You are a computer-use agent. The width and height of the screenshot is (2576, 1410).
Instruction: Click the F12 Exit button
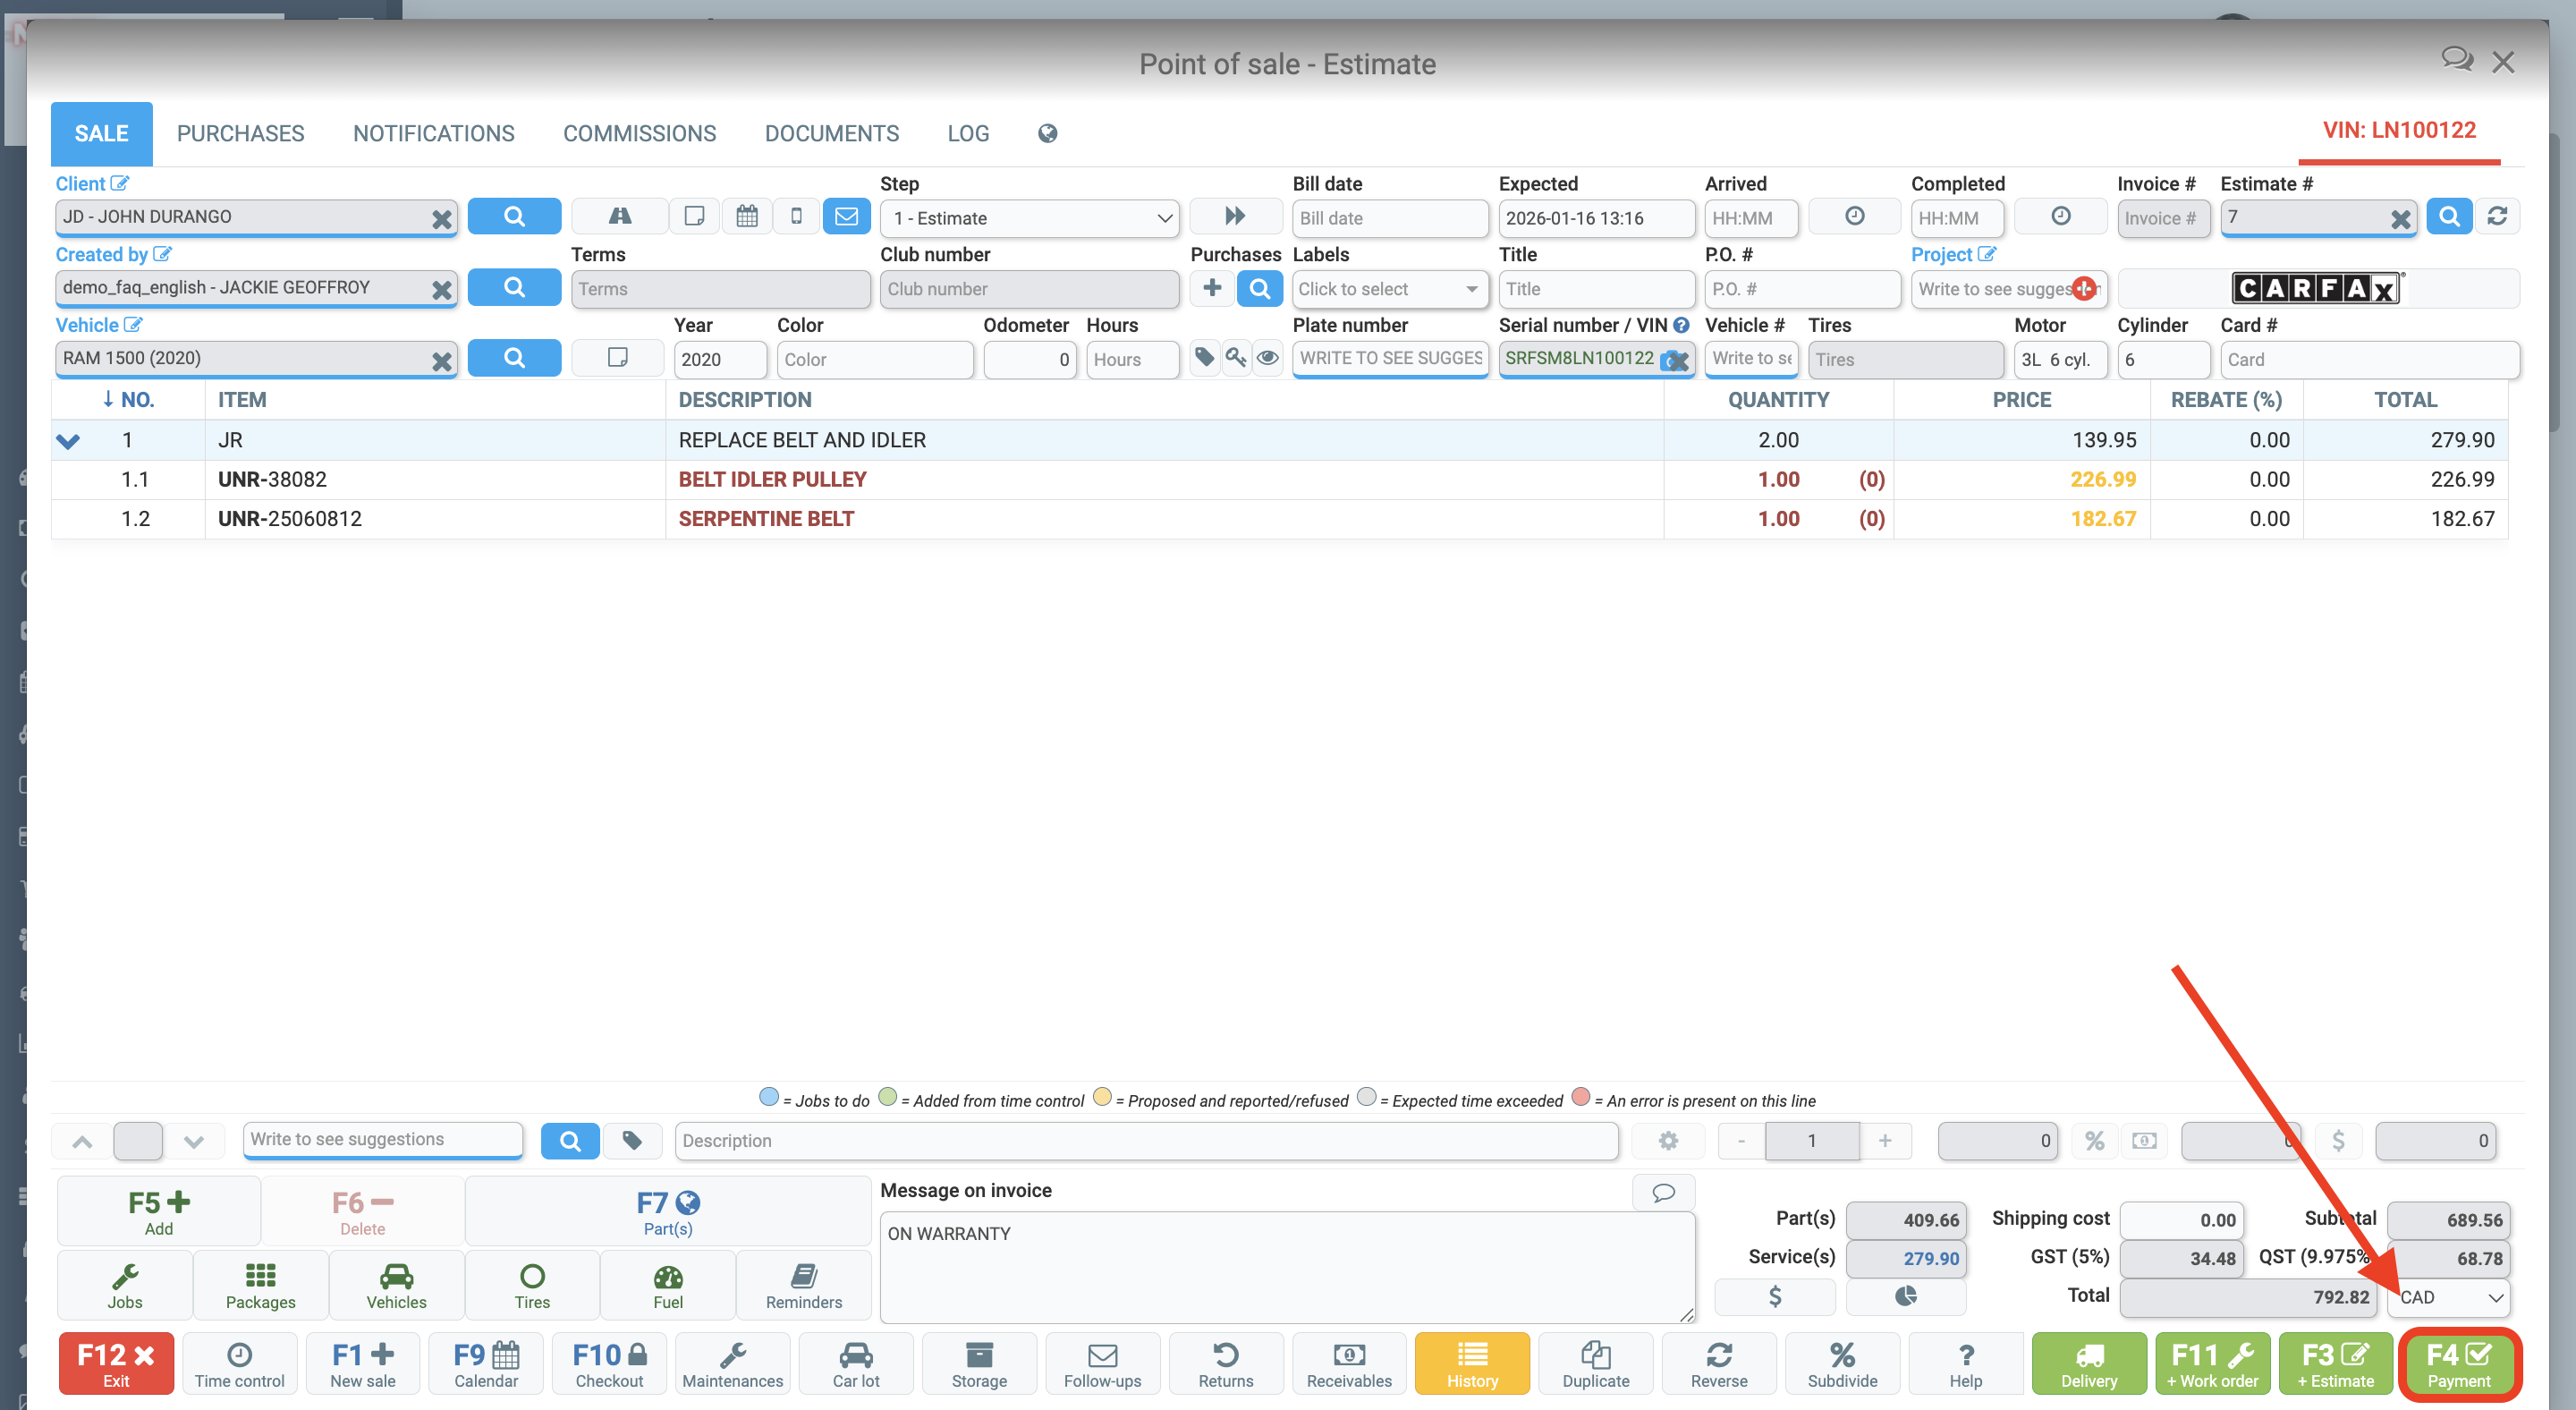(x=116, y=1363)
